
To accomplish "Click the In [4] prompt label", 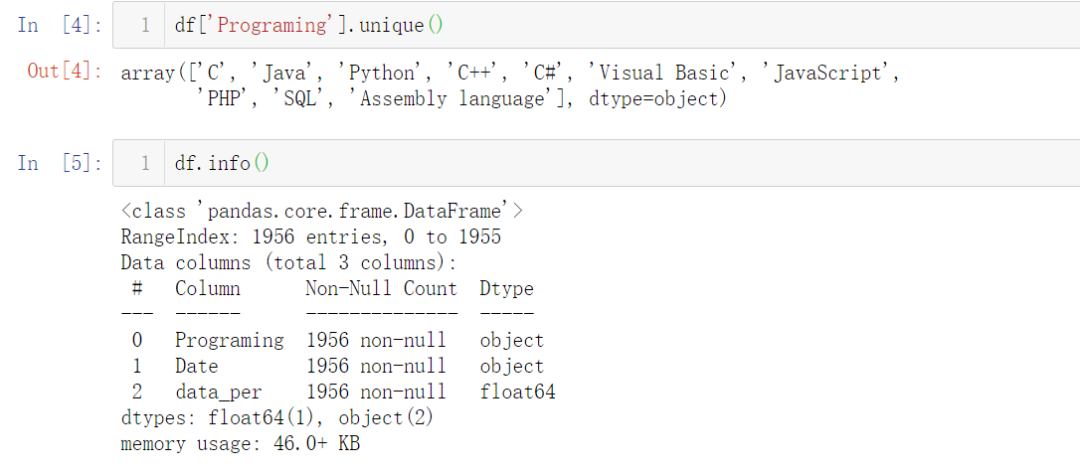I will (x=60, y=25).
